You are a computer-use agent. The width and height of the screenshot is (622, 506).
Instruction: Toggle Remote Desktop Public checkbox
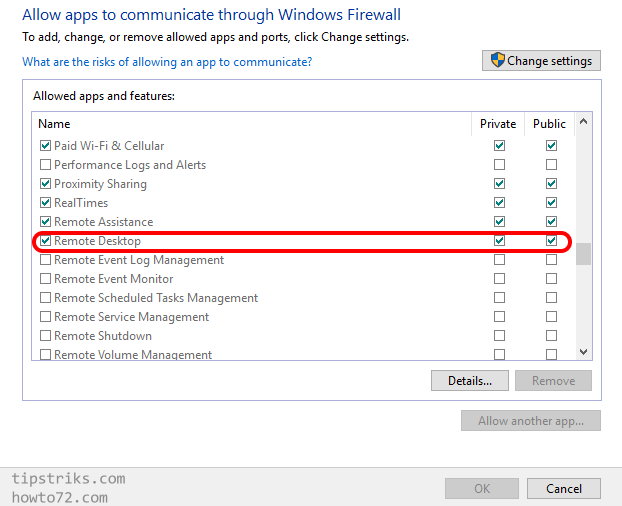[551, 241]
